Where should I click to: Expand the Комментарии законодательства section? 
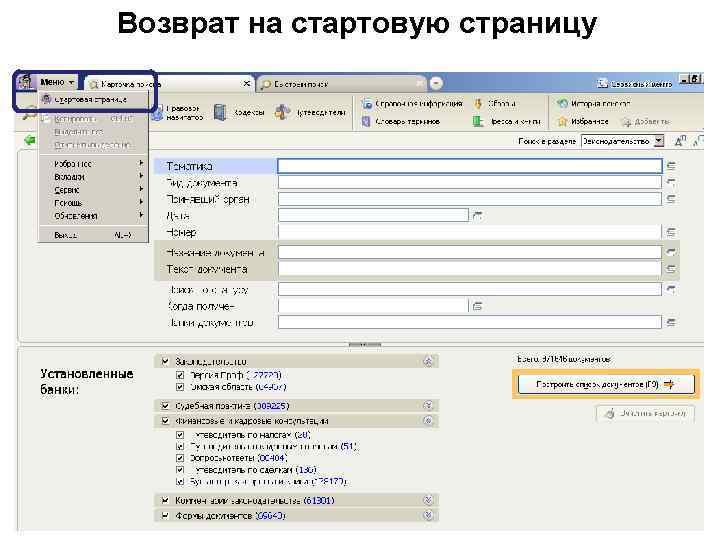428,500
